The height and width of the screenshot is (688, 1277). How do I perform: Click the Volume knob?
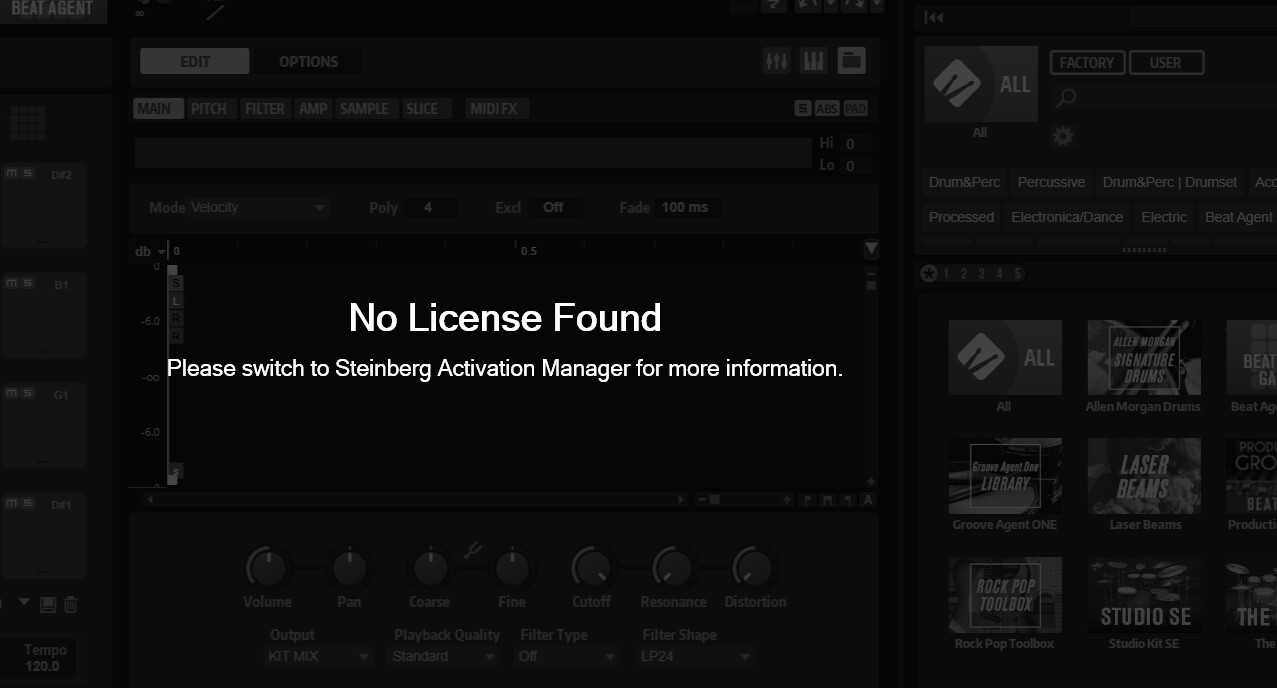[x=267, y=568]
